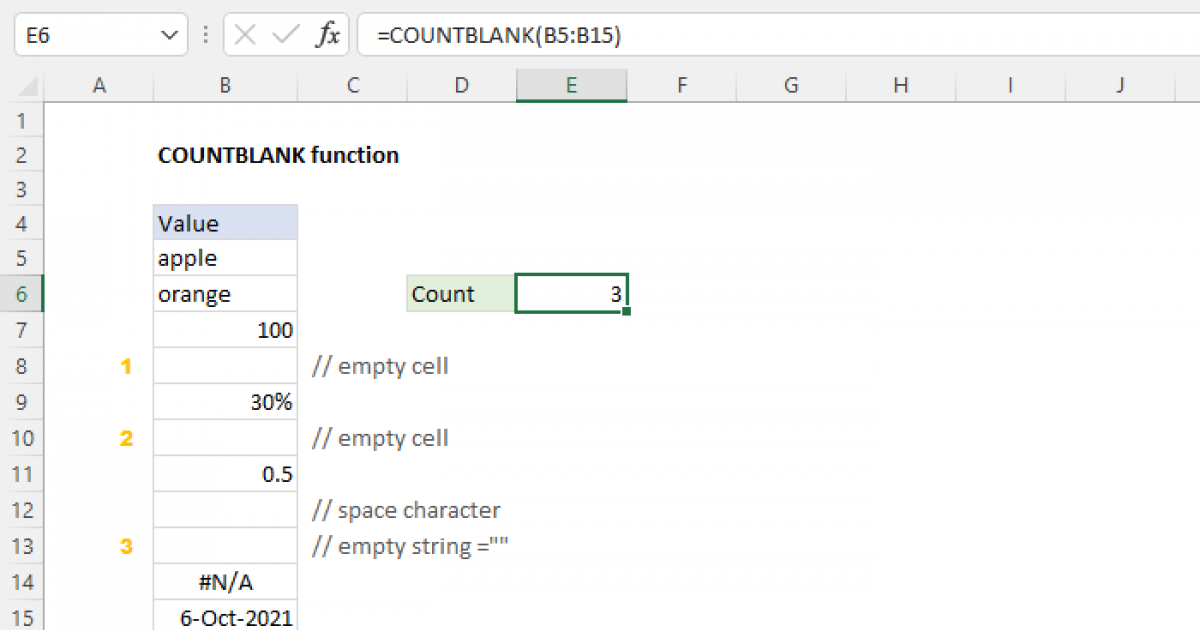Viewport: 1200px width, 630px height.
Task: Select cell E6 showing count 3
Action: point(571,294)
